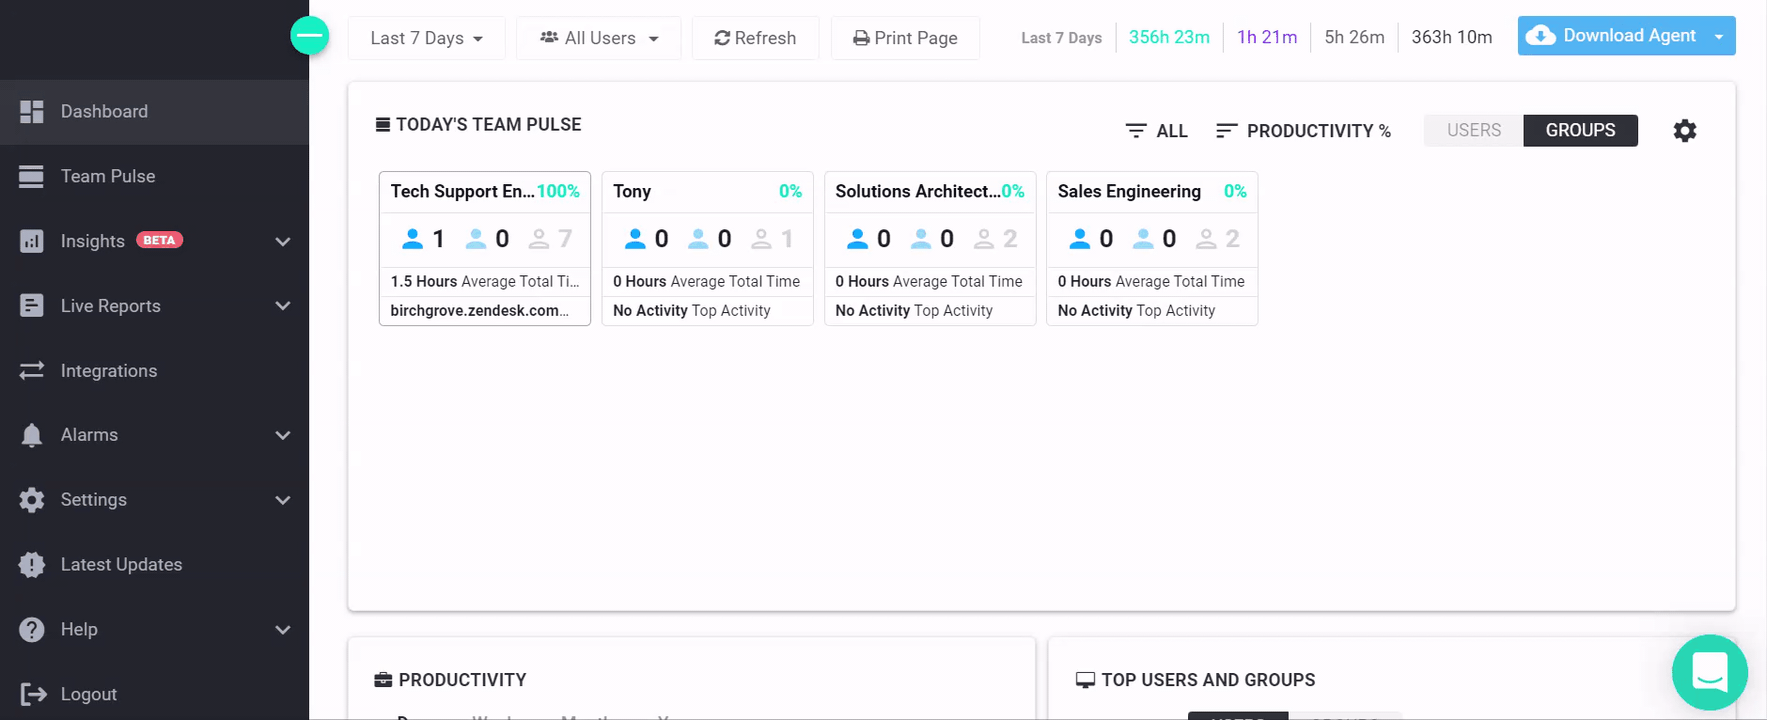Open the Sales Engineering group card title
This screenshot has height=720, width=1767.
pyautogui.click(x=1129, y=191)
